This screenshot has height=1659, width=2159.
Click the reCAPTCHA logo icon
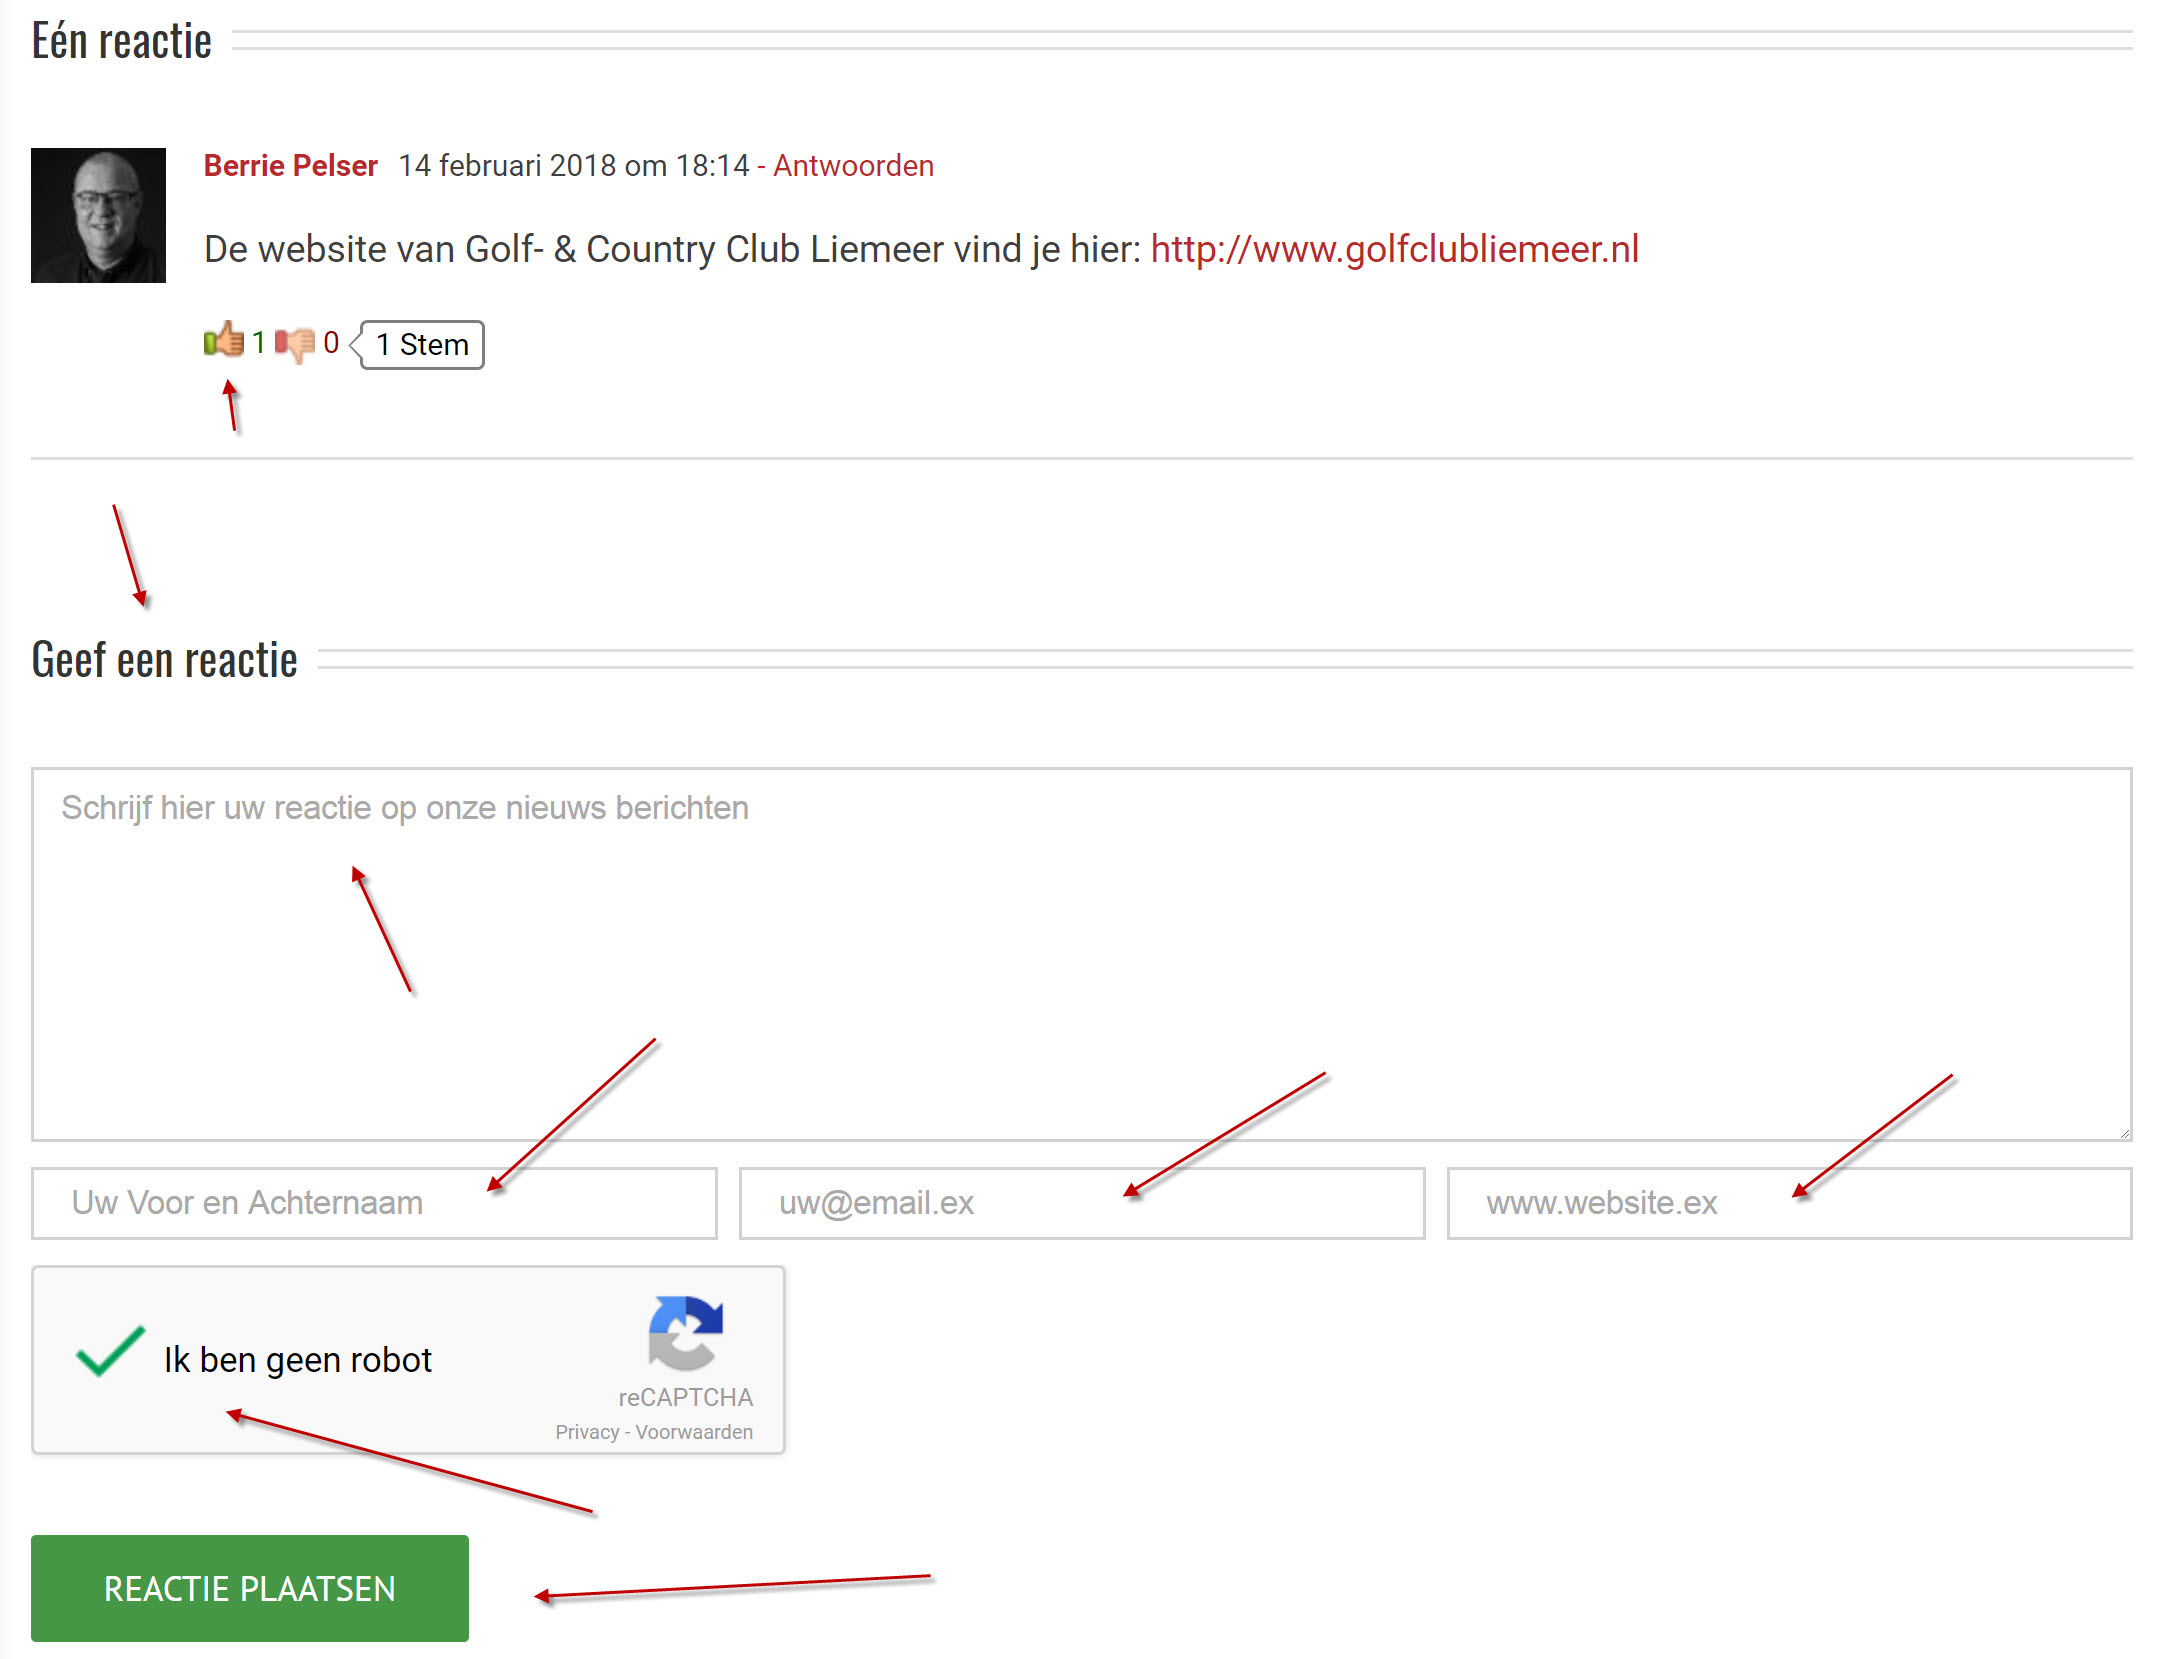(x=685, y=1332)
